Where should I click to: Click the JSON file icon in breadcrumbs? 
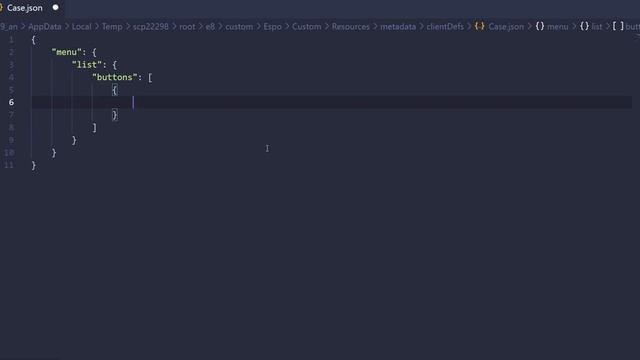(x=480, y=26)
